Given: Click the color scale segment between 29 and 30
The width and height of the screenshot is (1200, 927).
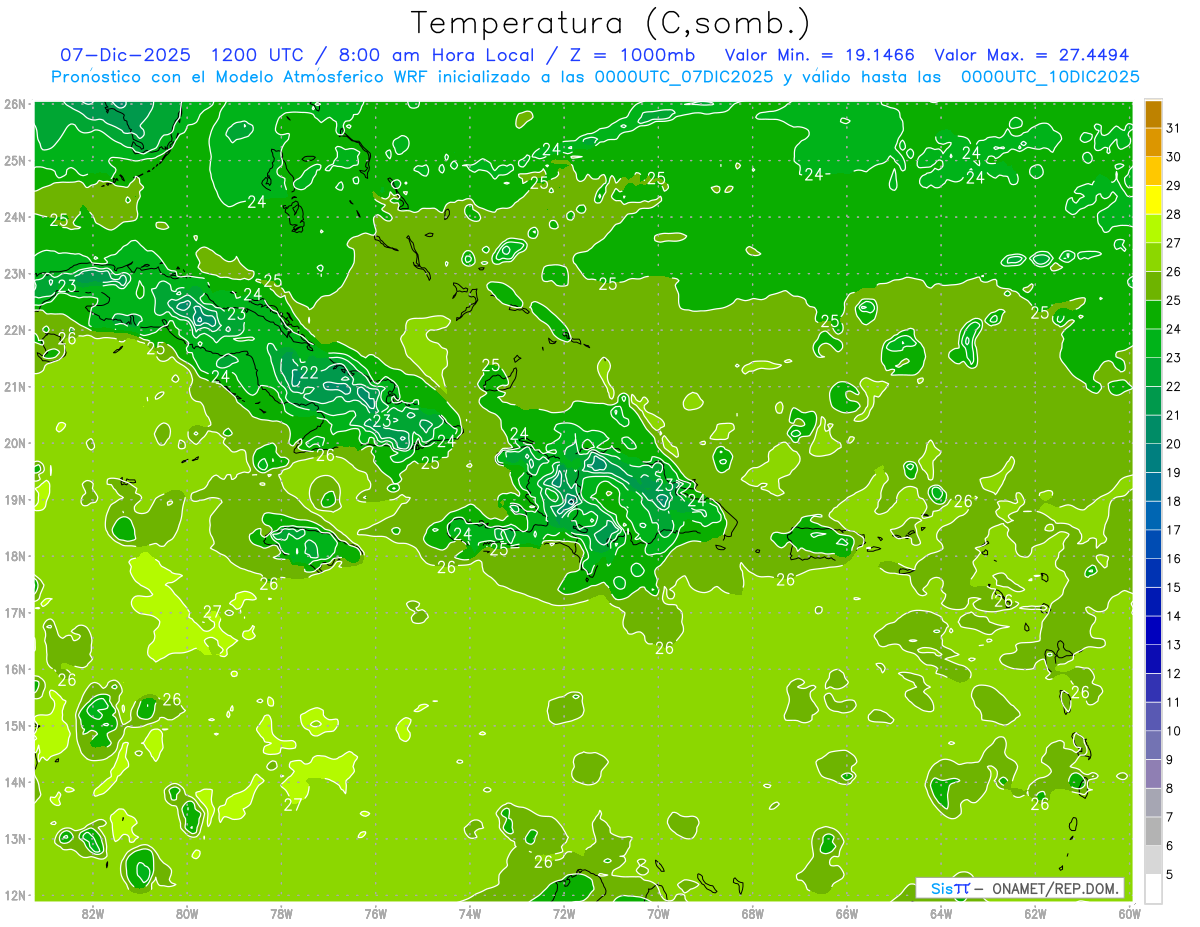Looking at the screenshot, I should point(1153,171).
